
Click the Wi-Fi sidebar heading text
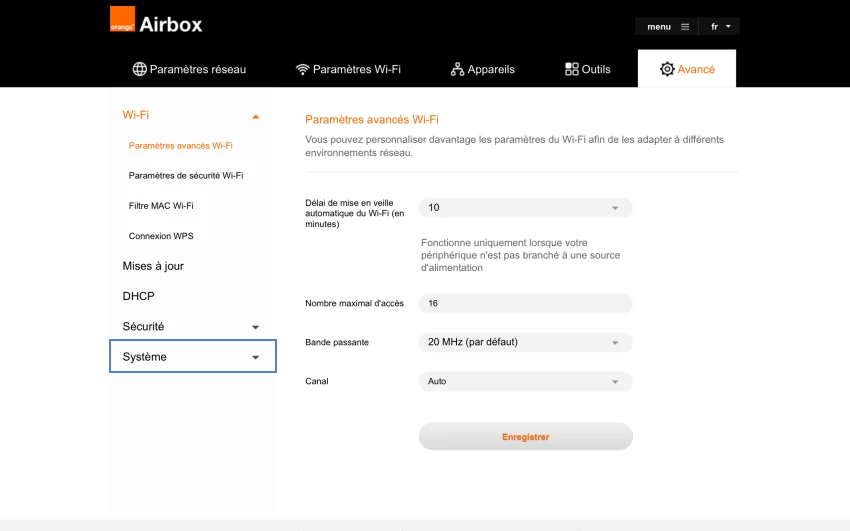point(136,115)
